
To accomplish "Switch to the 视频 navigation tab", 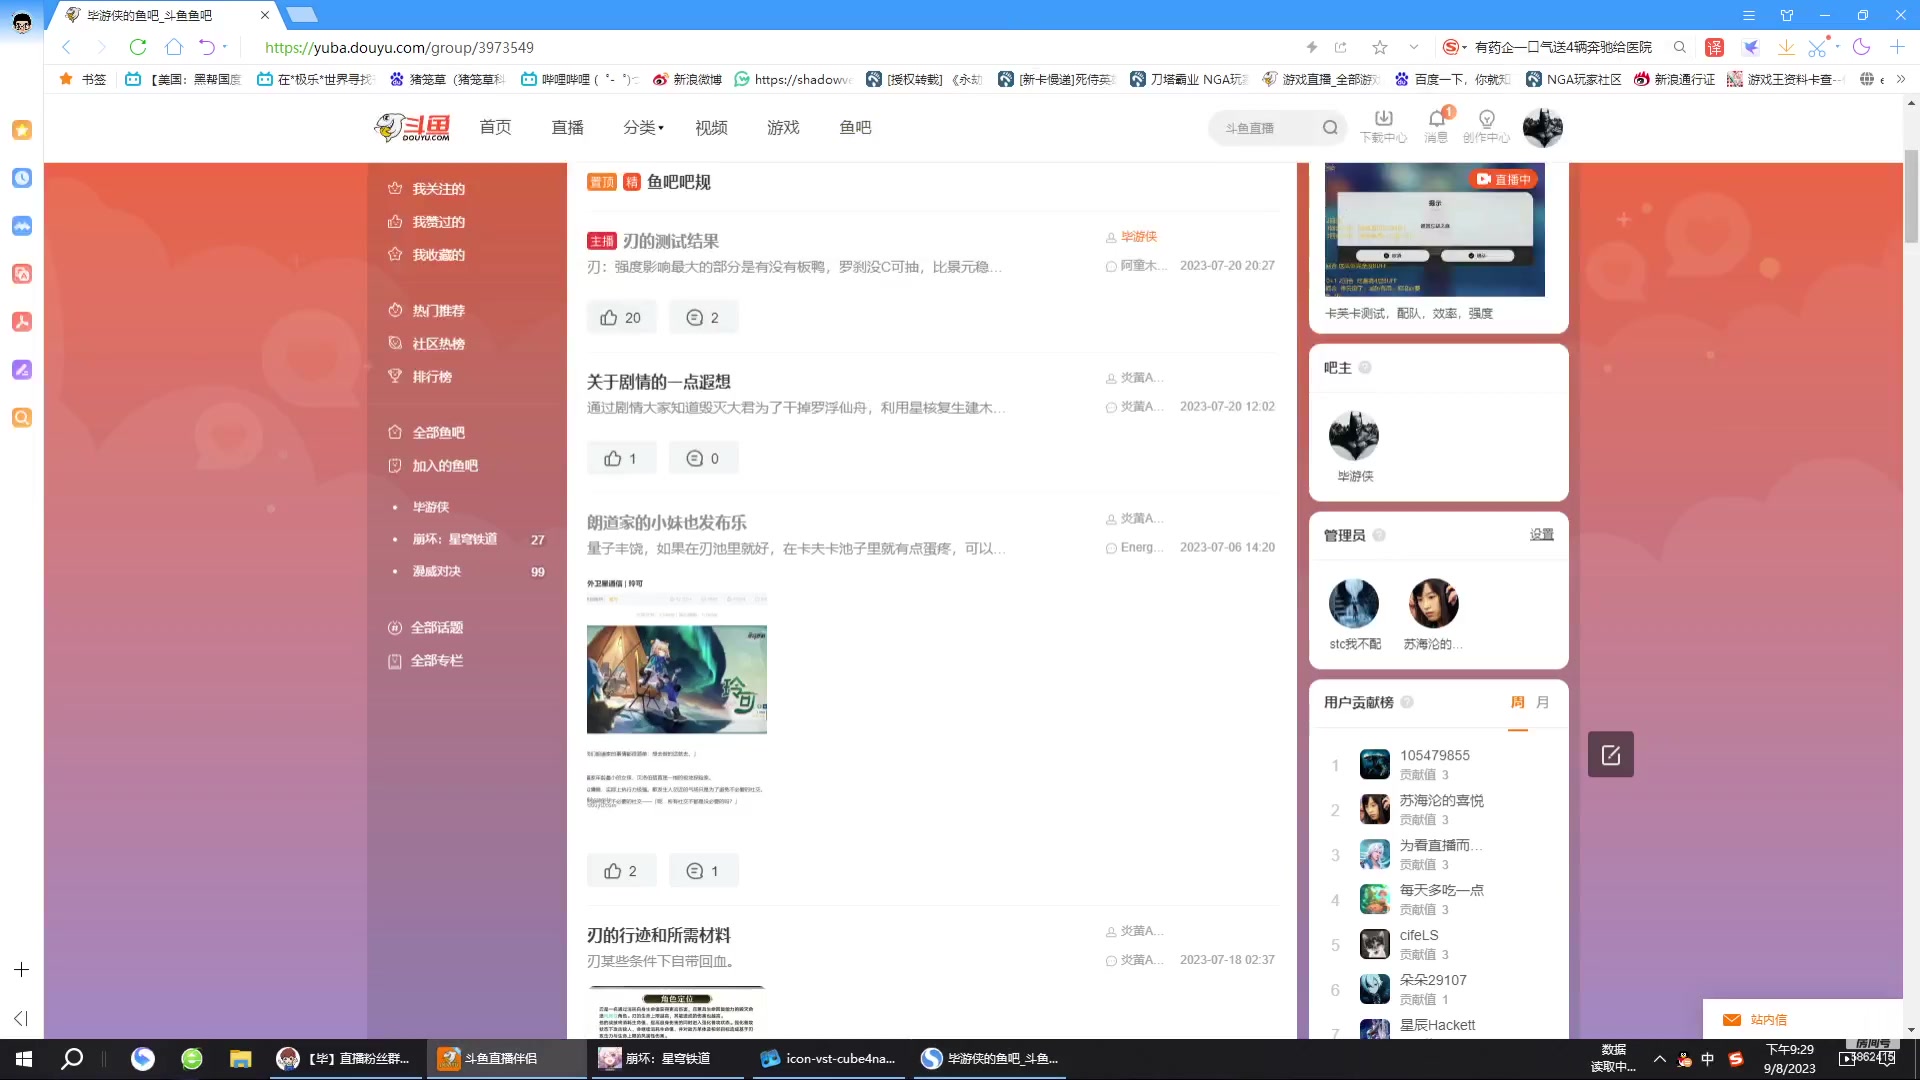I will coord(711,127).
